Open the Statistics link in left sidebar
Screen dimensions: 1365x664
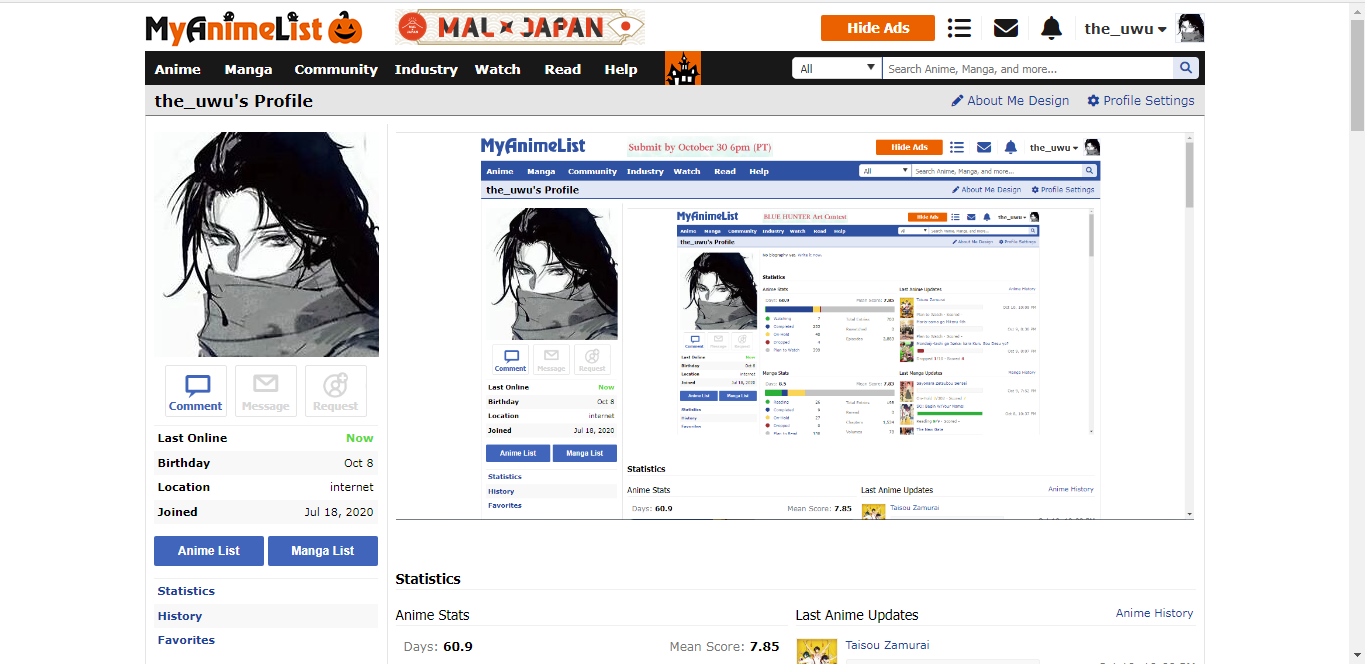click(x=186, y=591)
